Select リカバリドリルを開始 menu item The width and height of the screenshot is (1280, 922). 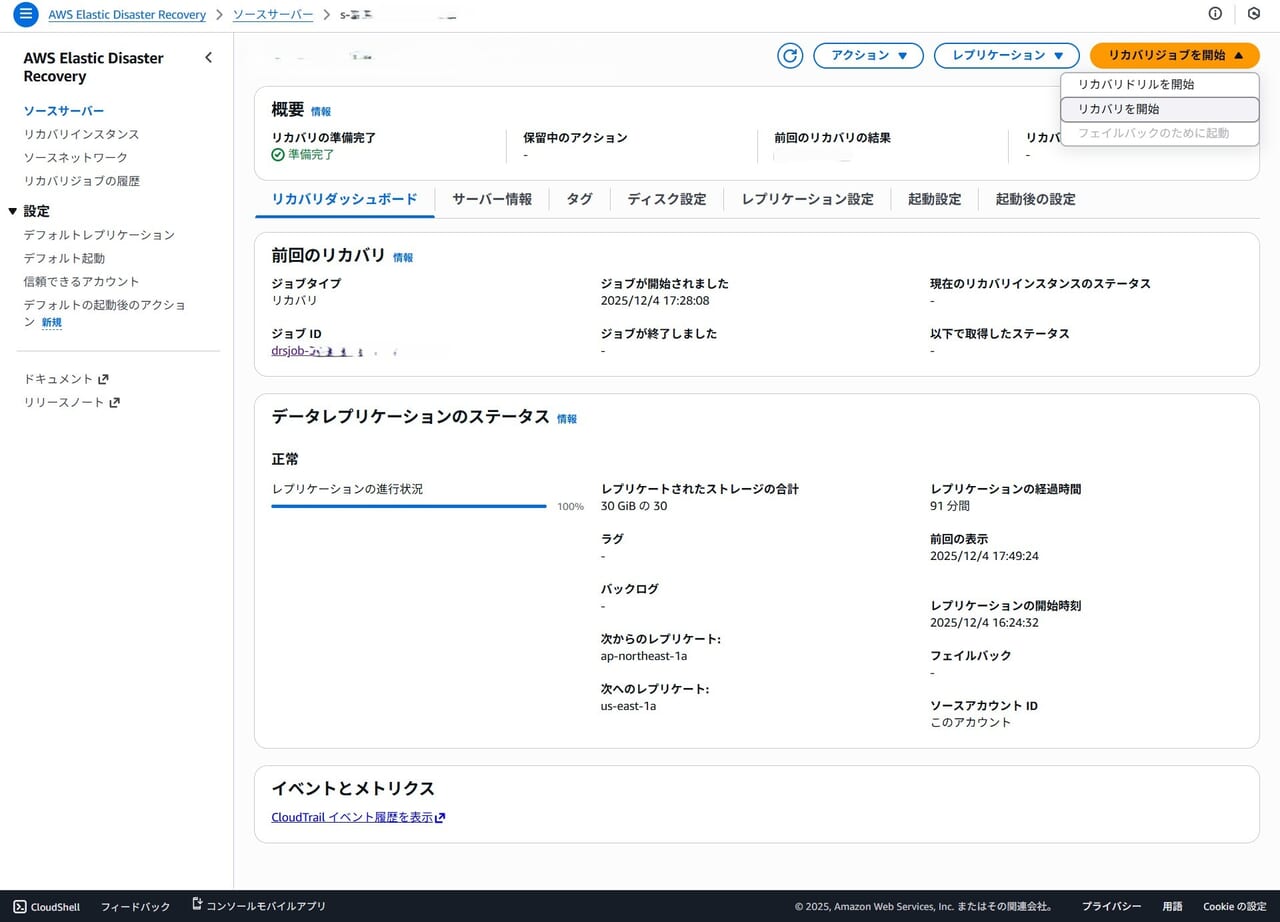1136,85
